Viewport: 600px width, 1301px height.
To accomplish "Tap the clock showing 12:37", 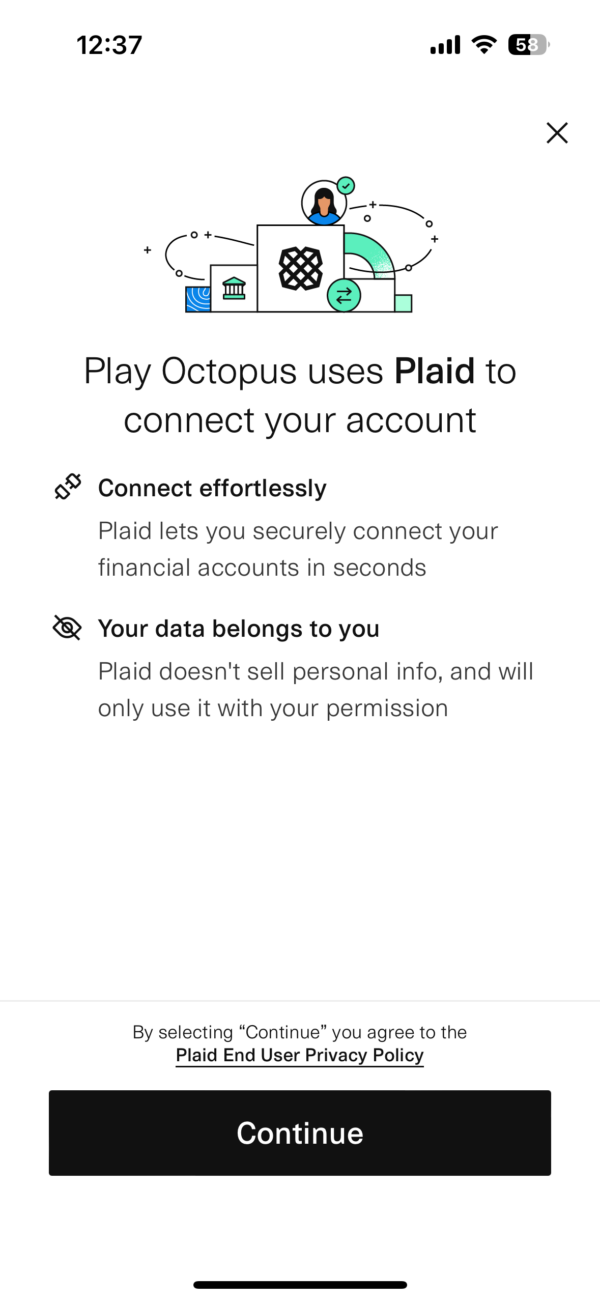I will (x=109, y=44).
